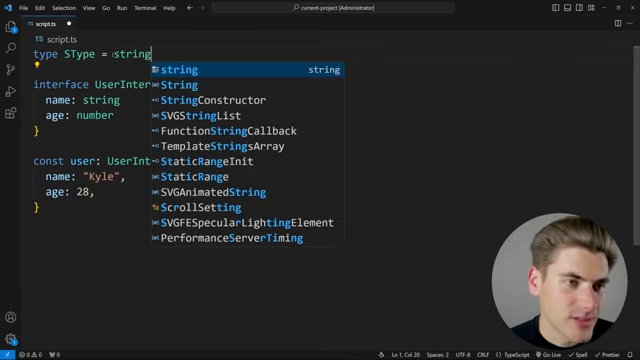
Task: Click the ports forwarded status item
Action: pos(55,355)
